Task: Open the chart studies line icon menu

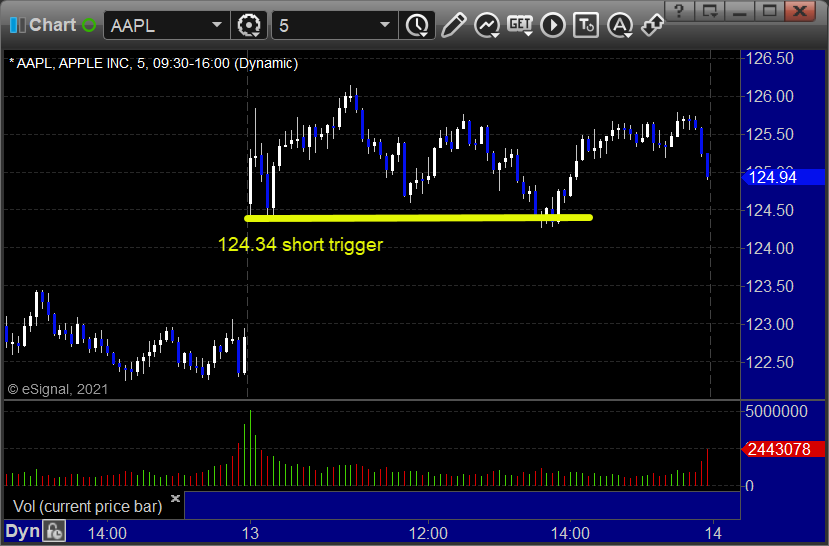Action: coord(487,25)
